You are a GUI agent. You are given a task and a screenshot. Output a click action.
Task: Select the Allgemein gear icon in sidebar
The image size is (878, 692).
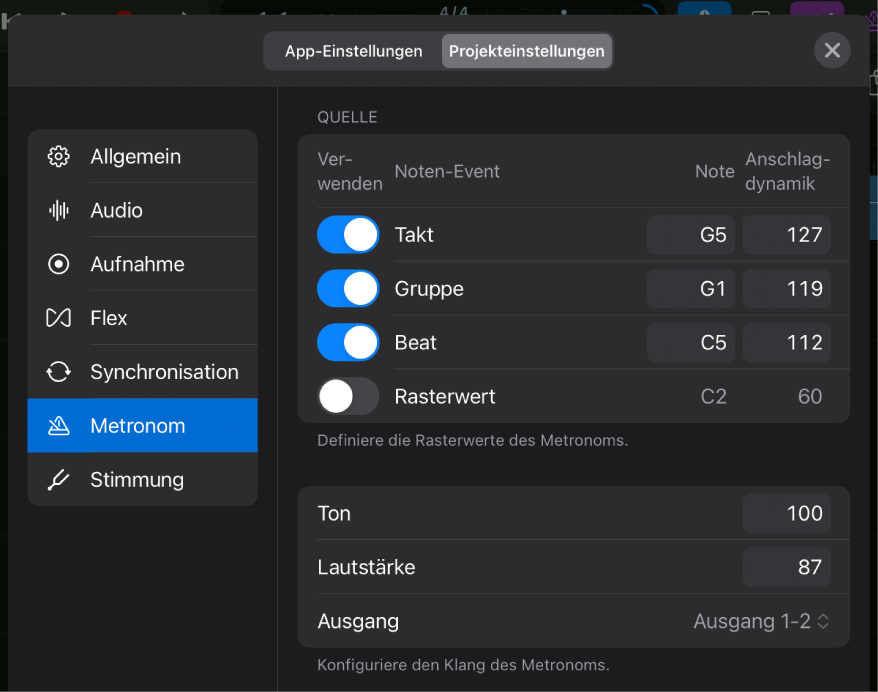coord(58,156)
